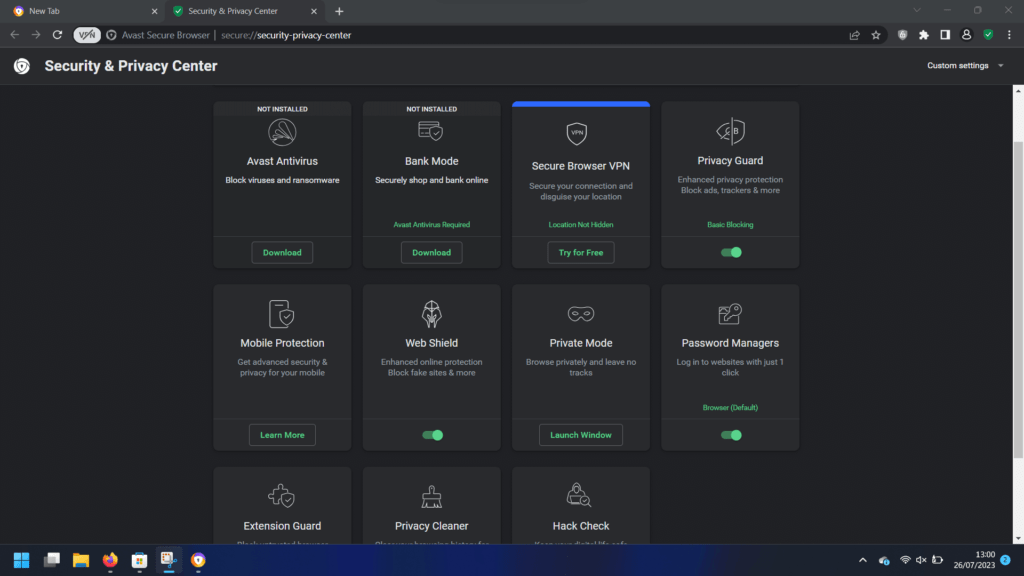The width and height of the screenshot is (1024, 576).
Task: Bookmark this page with star icon
Action: click(876, 35)
